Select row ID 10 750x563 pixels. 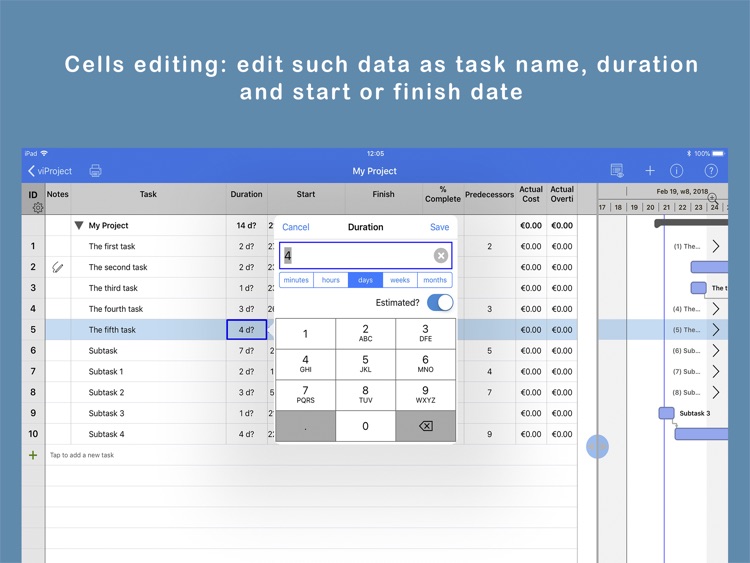33,434
